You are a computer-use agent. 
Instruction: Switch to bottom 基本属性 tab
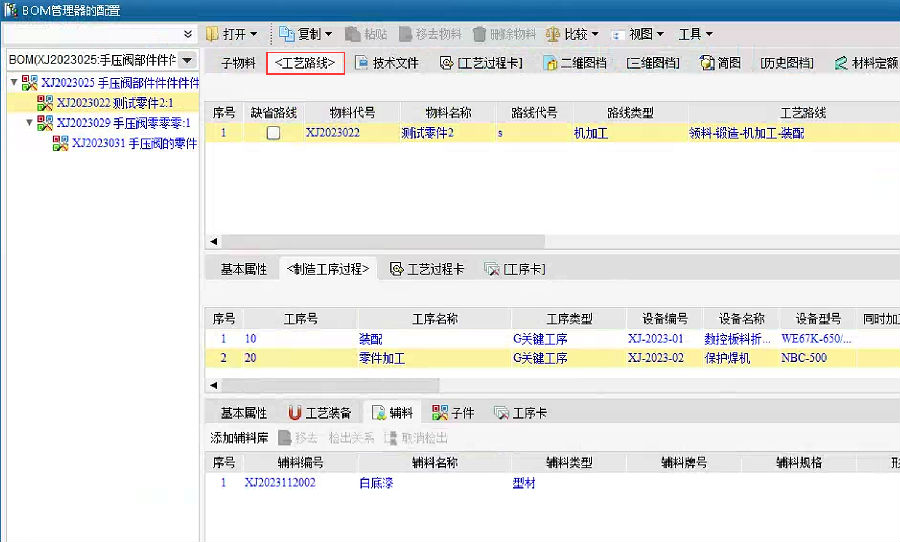point(244,413)
